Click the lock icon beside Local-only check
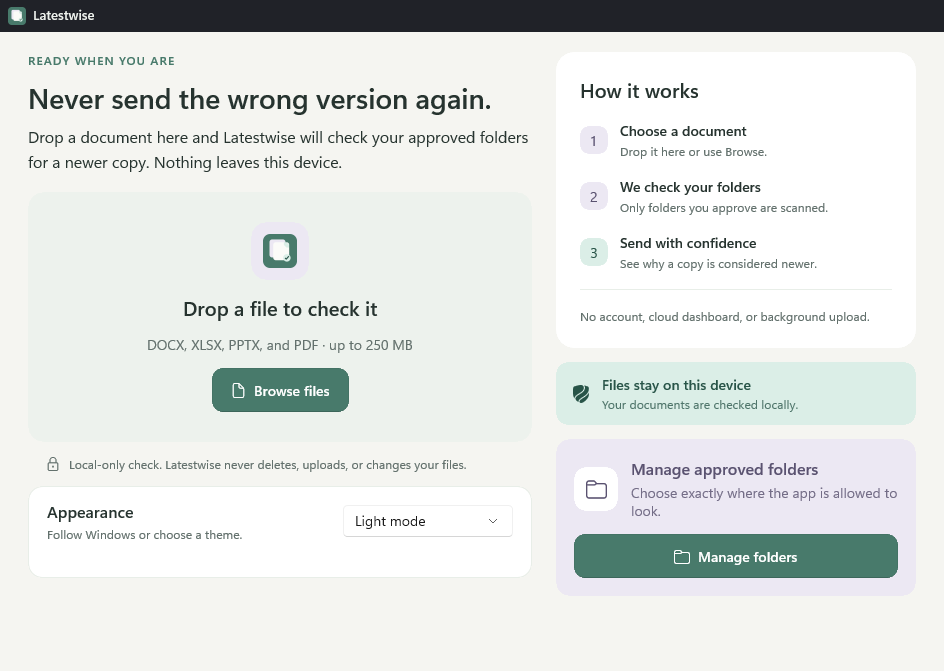Screen dimensions: 944x671 [53, 465]
